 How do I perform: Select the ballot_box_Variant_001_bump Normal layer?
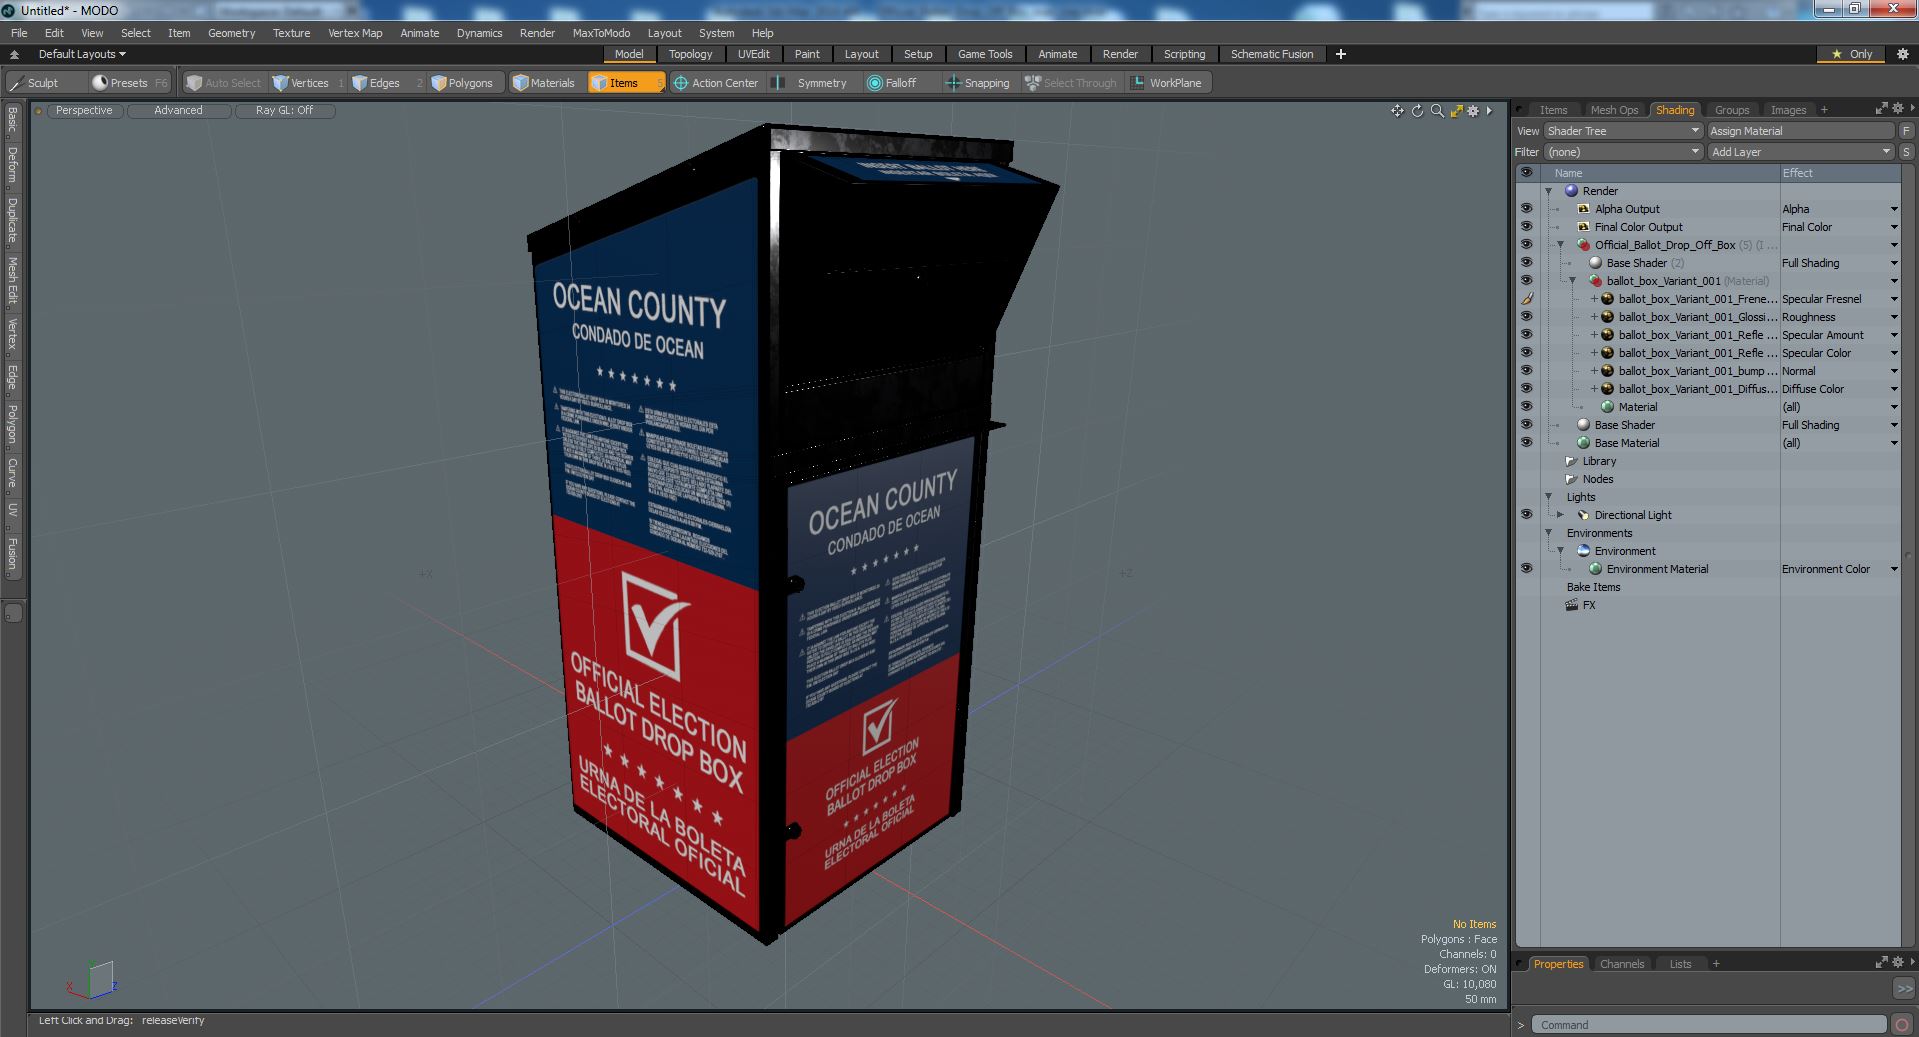click(x=1696, y=371)
